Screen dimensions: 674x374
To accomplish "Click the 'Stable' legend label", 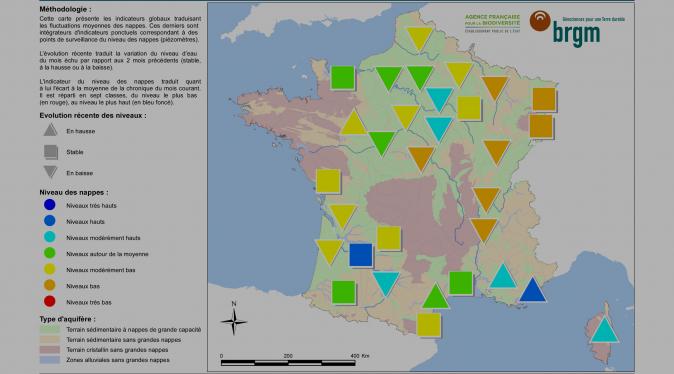I will [x=75, y=152].
